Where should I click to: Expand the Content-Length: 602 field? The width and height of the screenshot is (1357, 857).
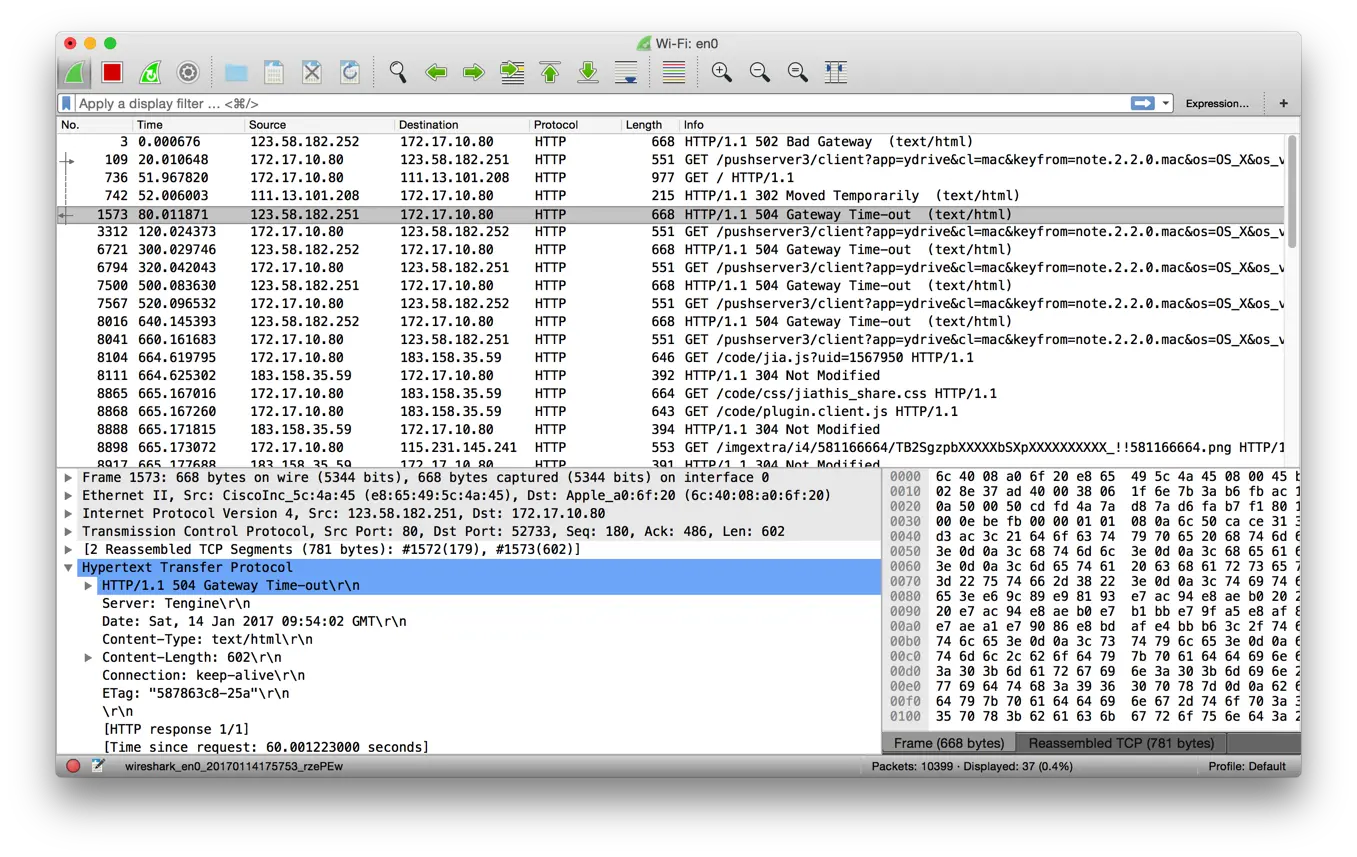point(88,658)
